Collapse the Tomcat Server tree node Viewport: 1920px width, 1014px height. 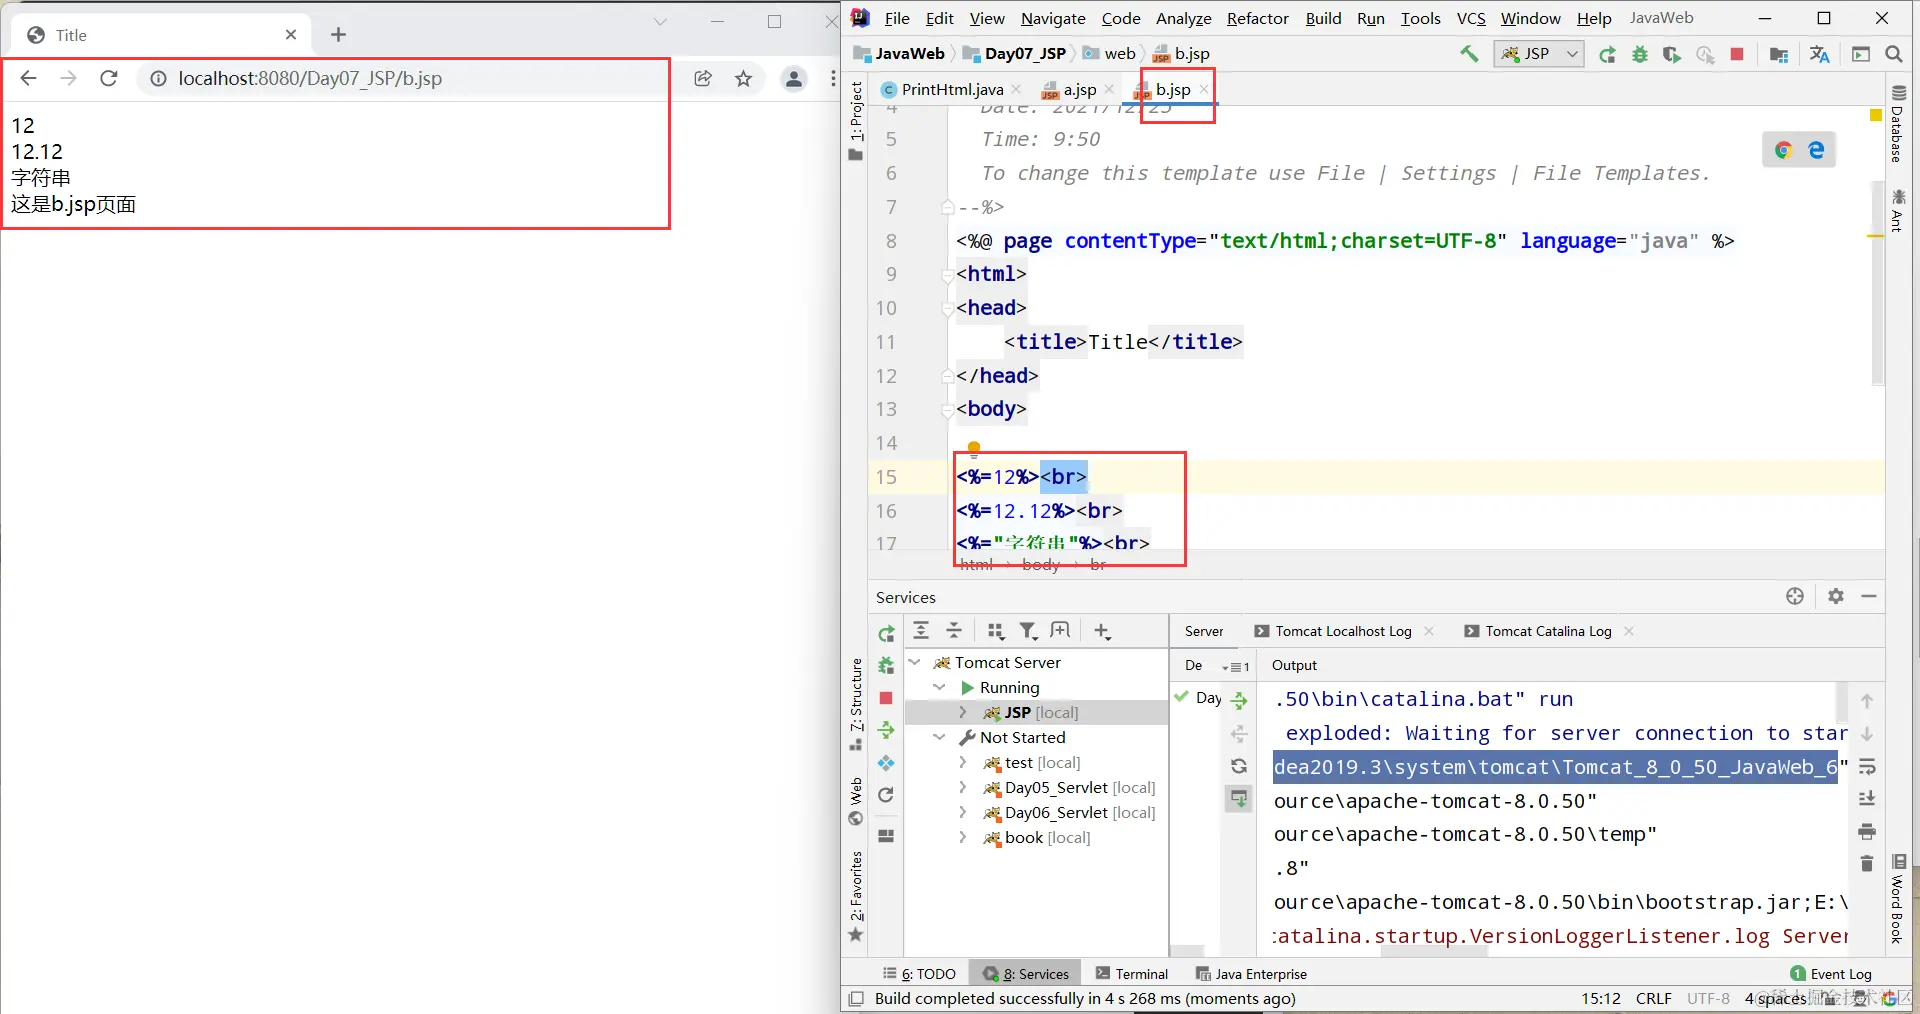pos(915,662)
